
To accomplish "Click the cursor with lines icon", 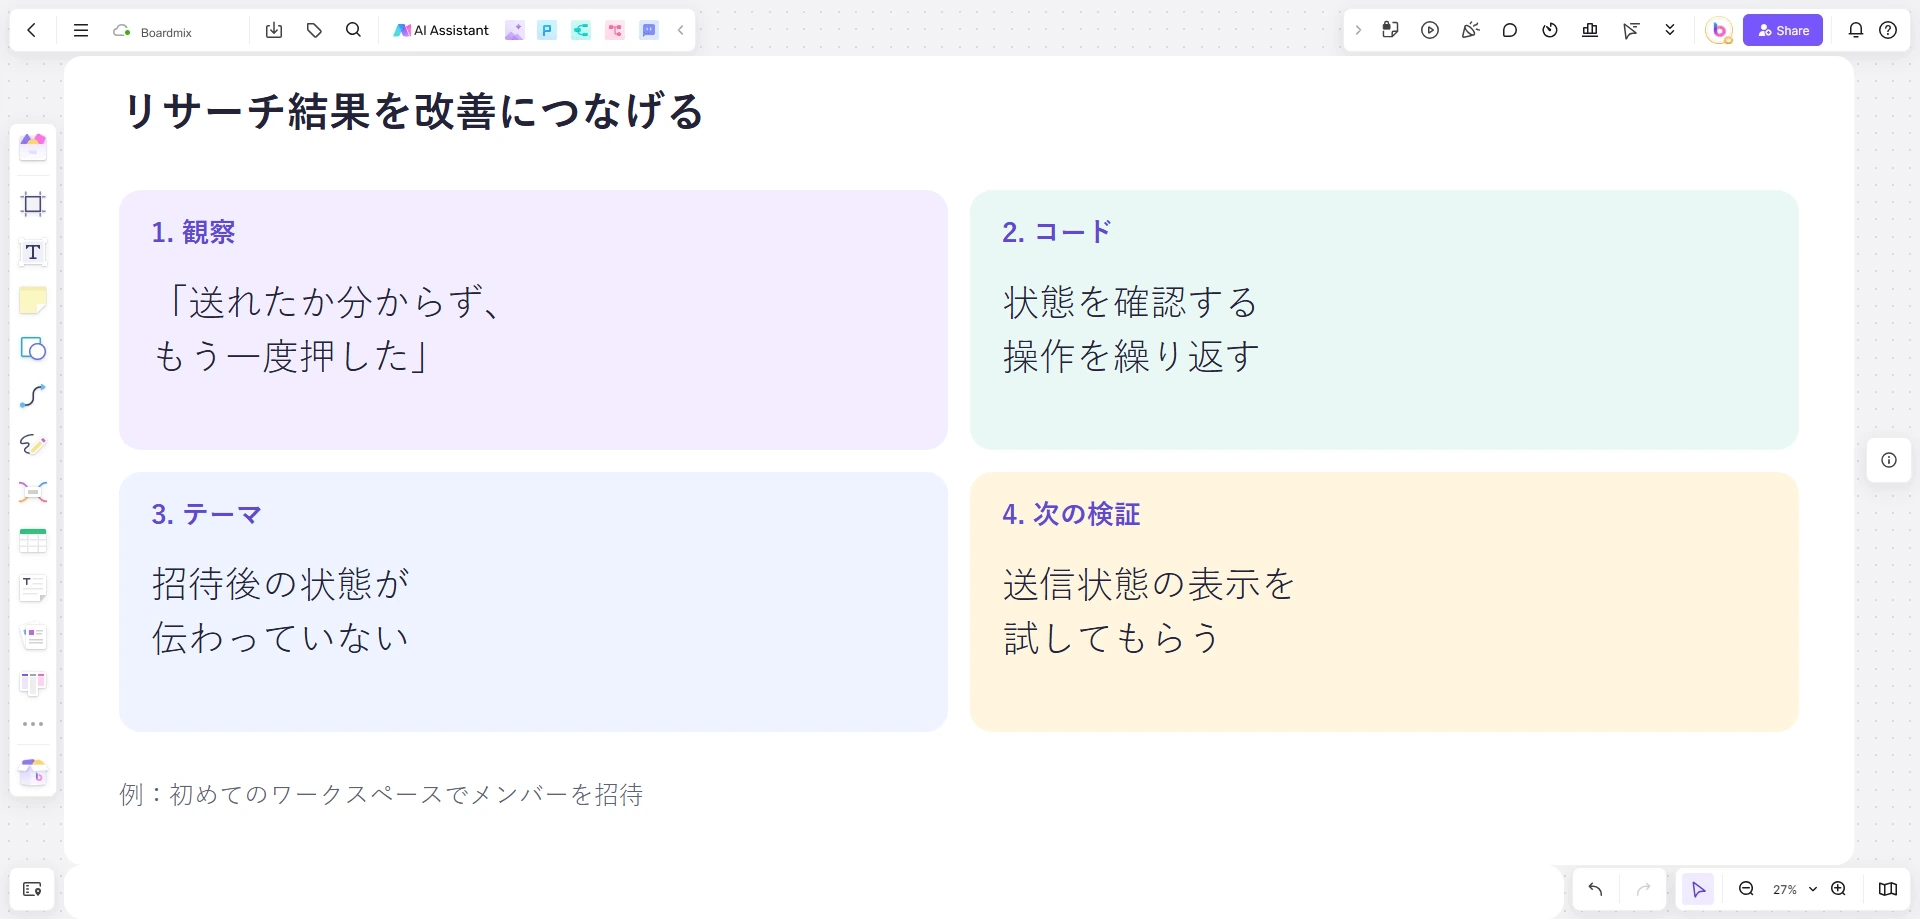I will 1631,30.
